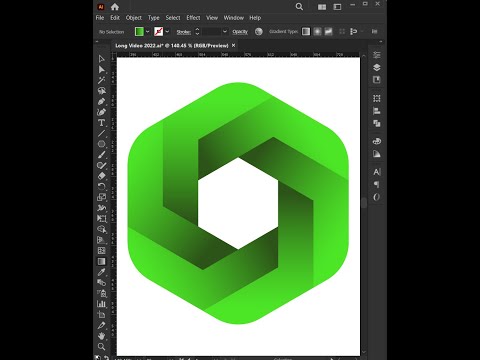This screenshot has height=360, width=480.
Task: Open the Pathfinder panel icon
Action: click(x=377, y=124)
